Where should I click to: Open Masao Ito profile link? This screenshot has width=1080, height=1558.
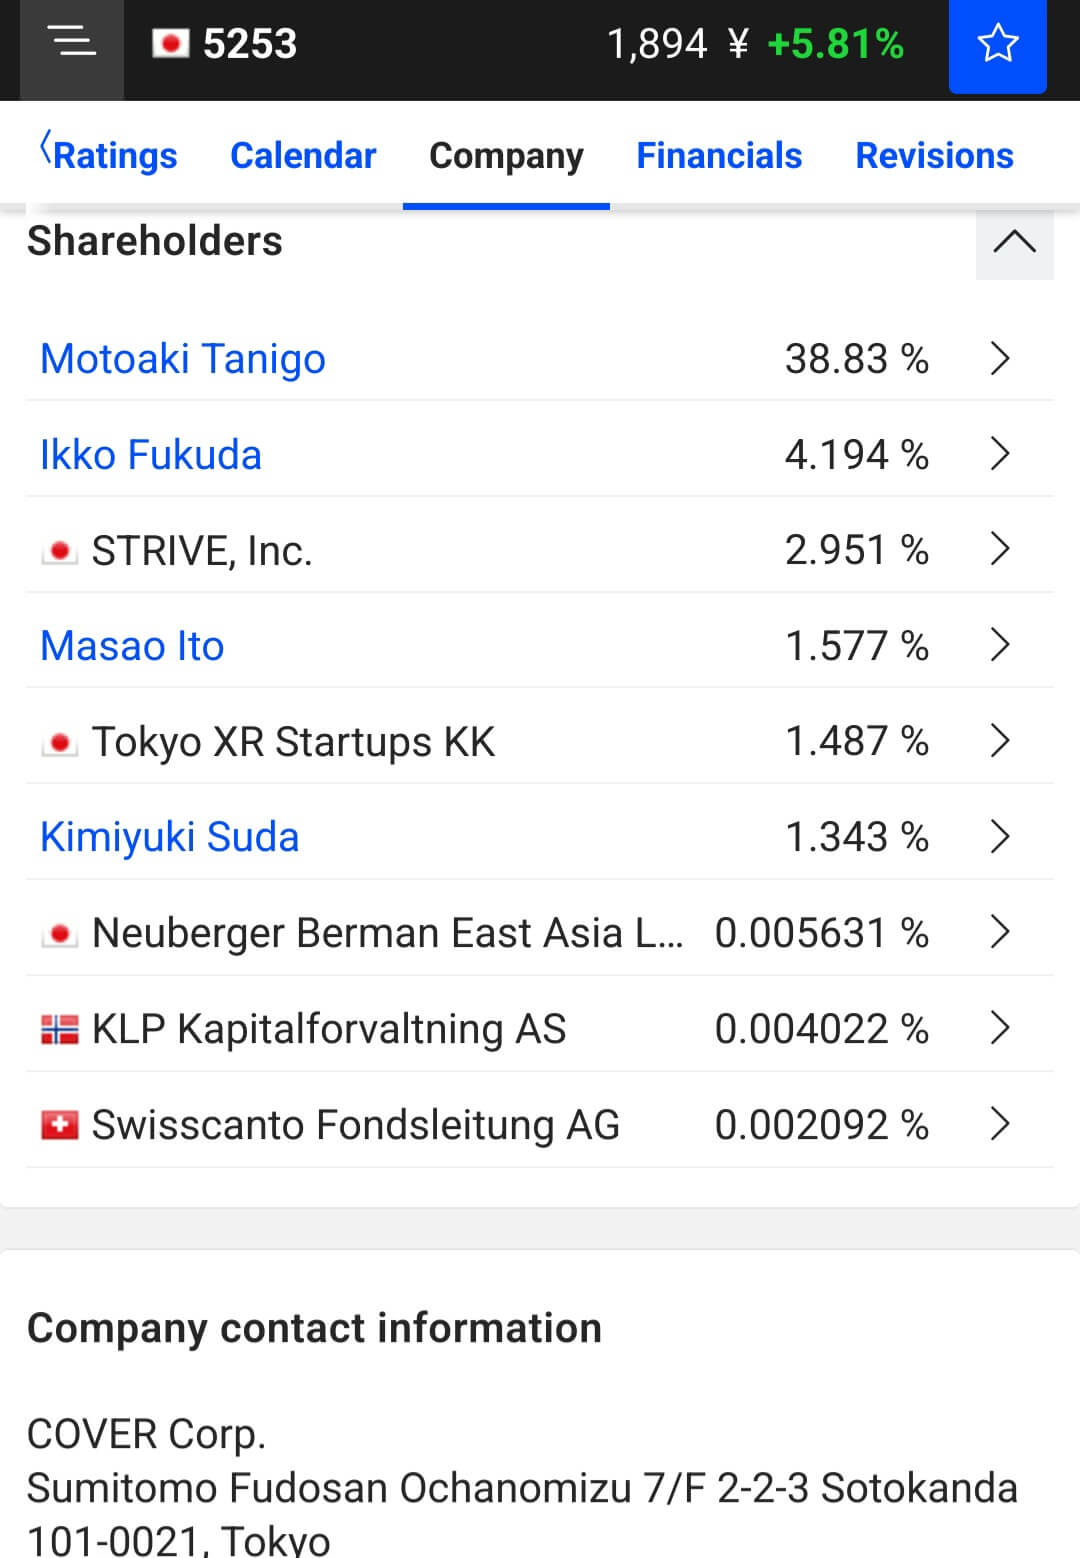pyautogui.click(x=132, y=646)
